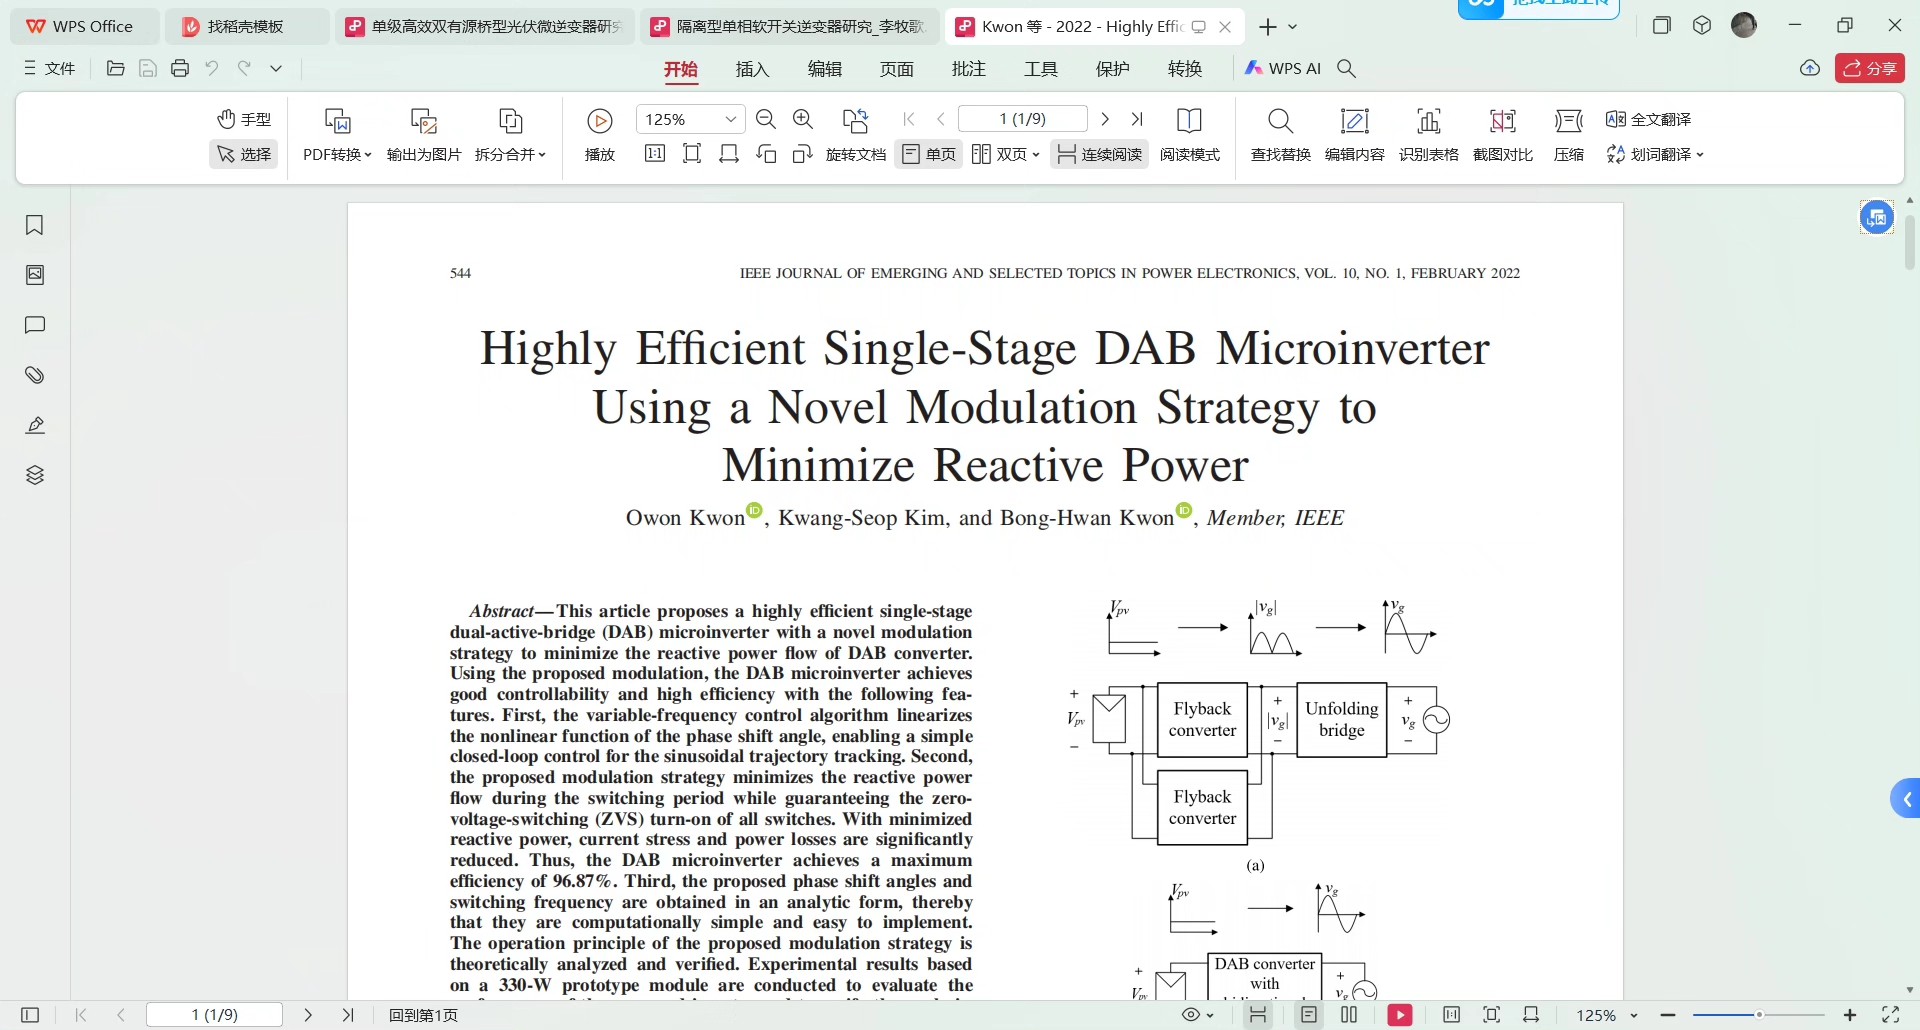This screenshot has width=1920, height=1030.
Task: Open the 编辑 ribbon tab
Action: pos(825,69)
